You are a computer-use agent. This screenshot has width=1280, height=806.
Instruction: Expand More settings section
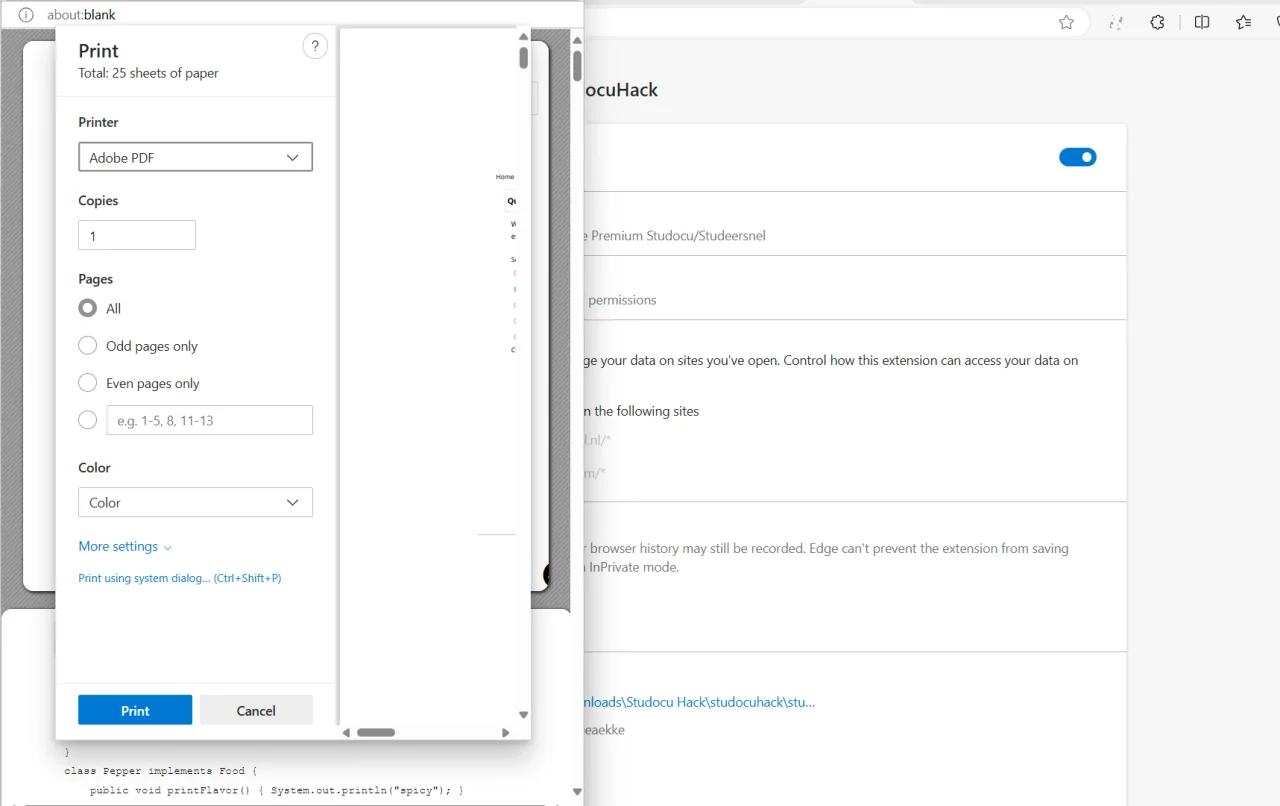[125, 546]
